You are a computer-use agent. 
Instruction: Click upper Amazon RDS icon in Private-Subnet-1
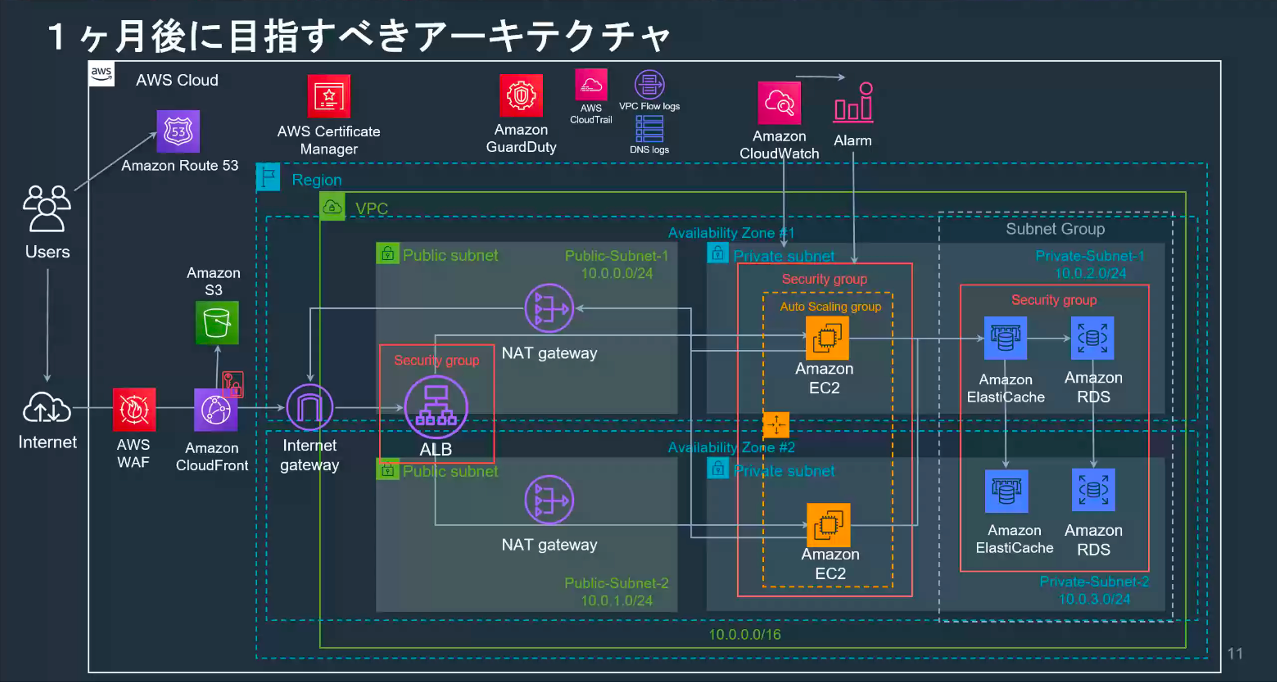1093,339
